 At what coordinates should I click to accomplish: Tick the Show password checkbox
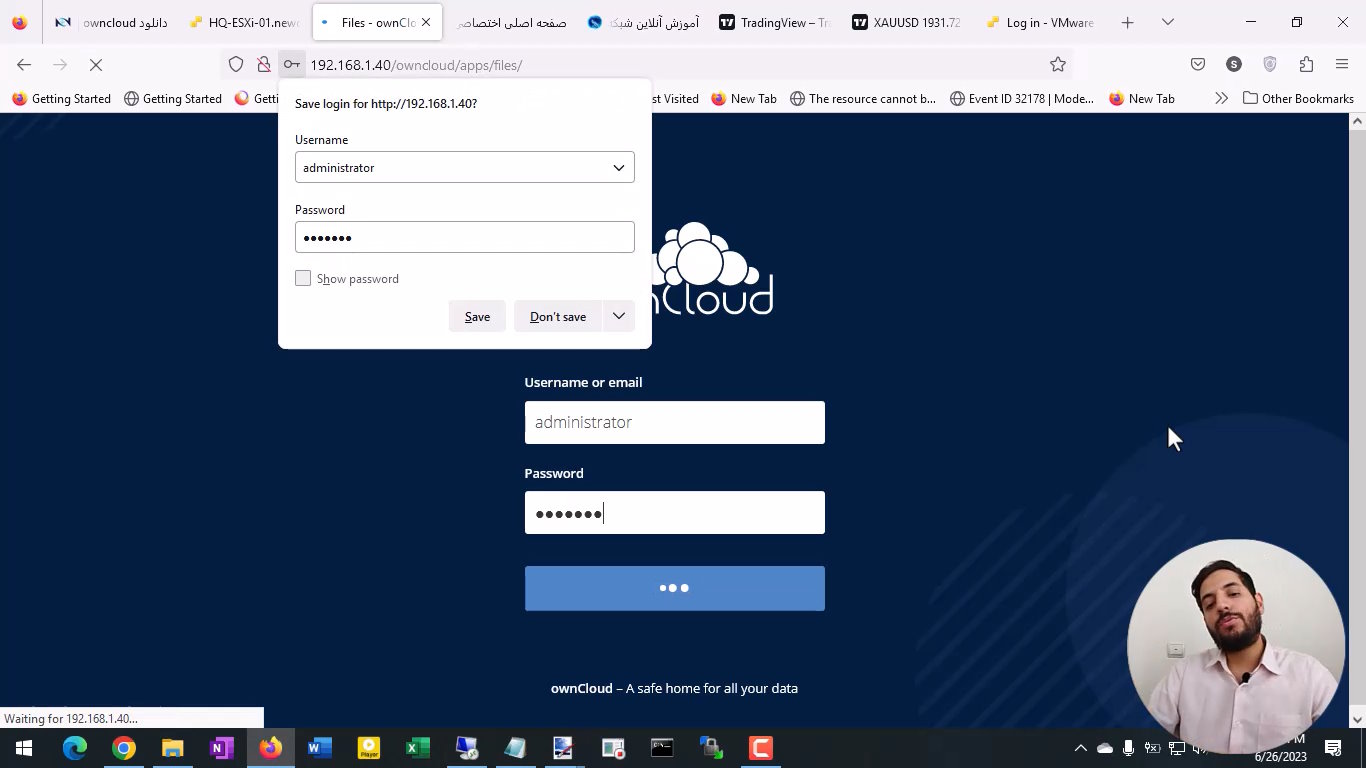point(303,278)
